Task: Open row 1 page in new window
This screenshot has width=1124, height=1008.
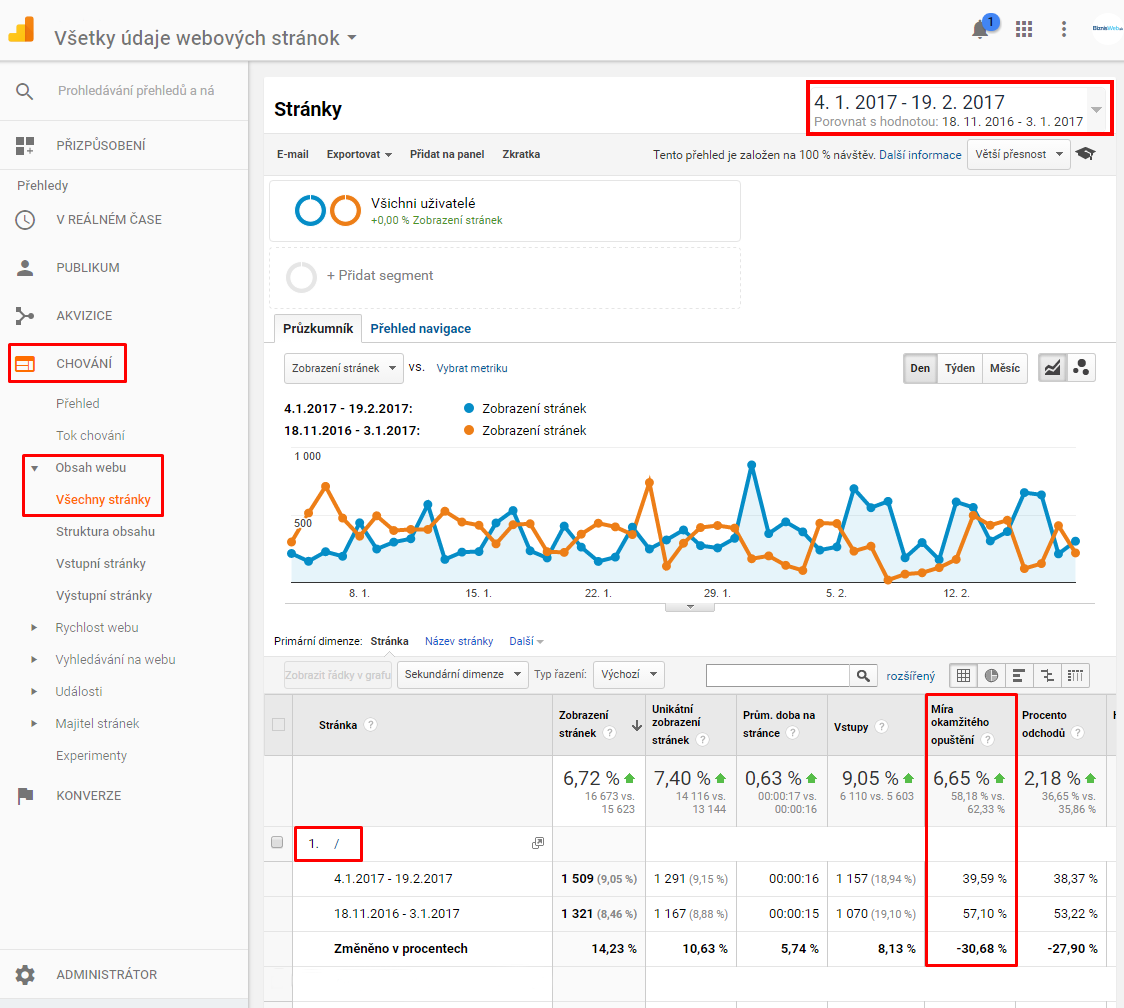Action: [x=538, y=843]
